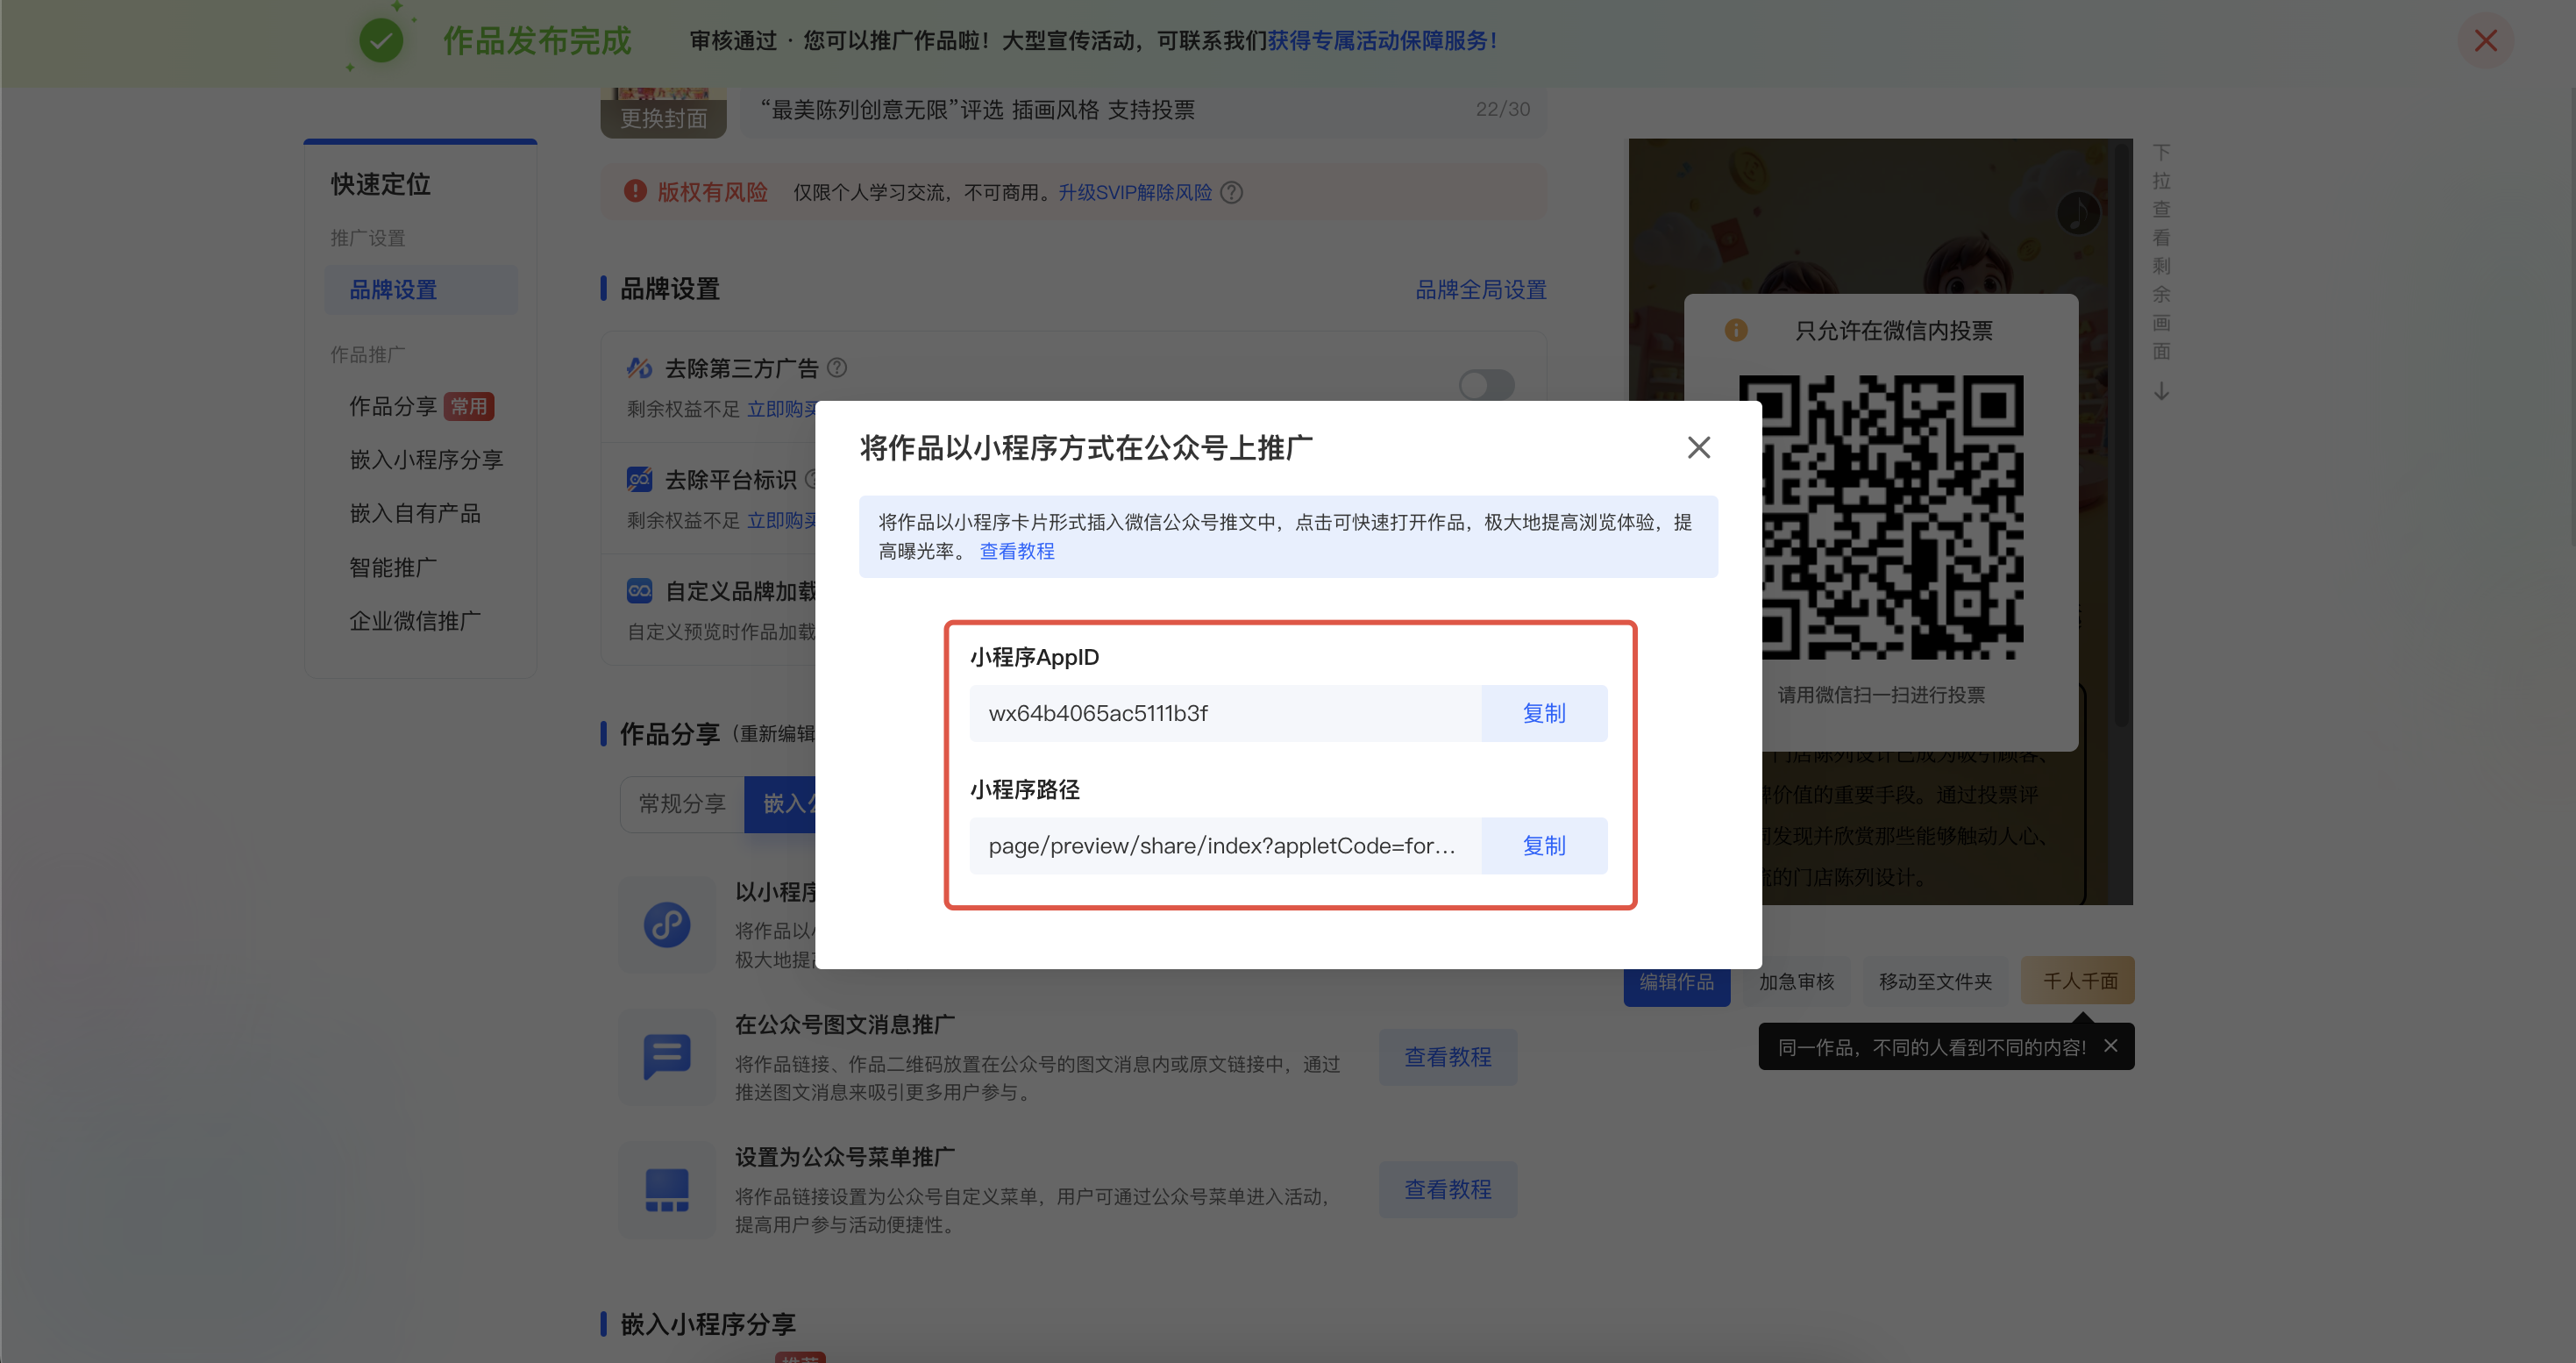Open 查看教程 for 公众号图文消息推广
Viewport: 2576px width, 1363px height.
(1448, 1057)
